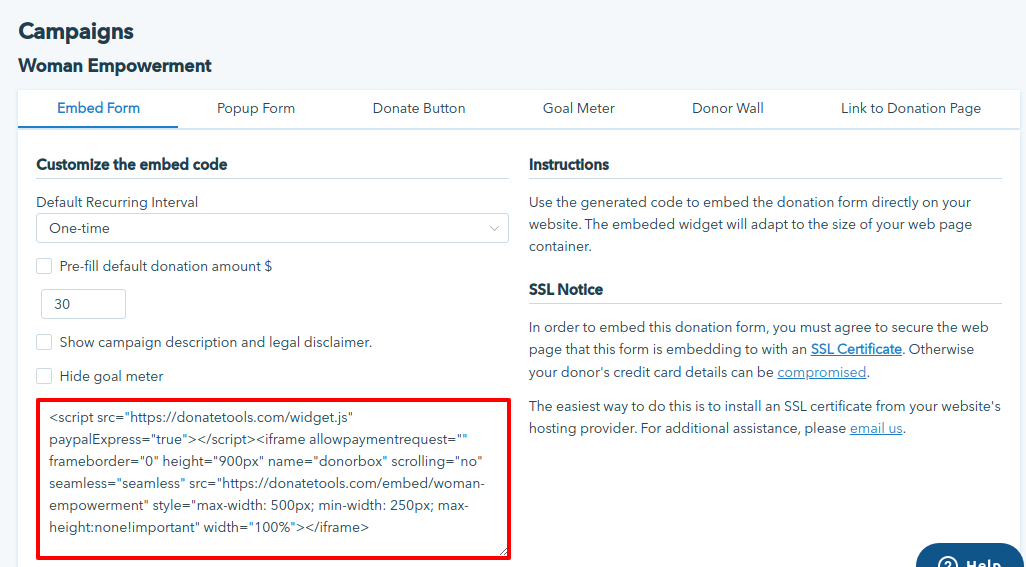The width and height of the screenshot is (1026, 567).
Task: Toggle Show campaign description and legal disclaimer
Action: 44,342
